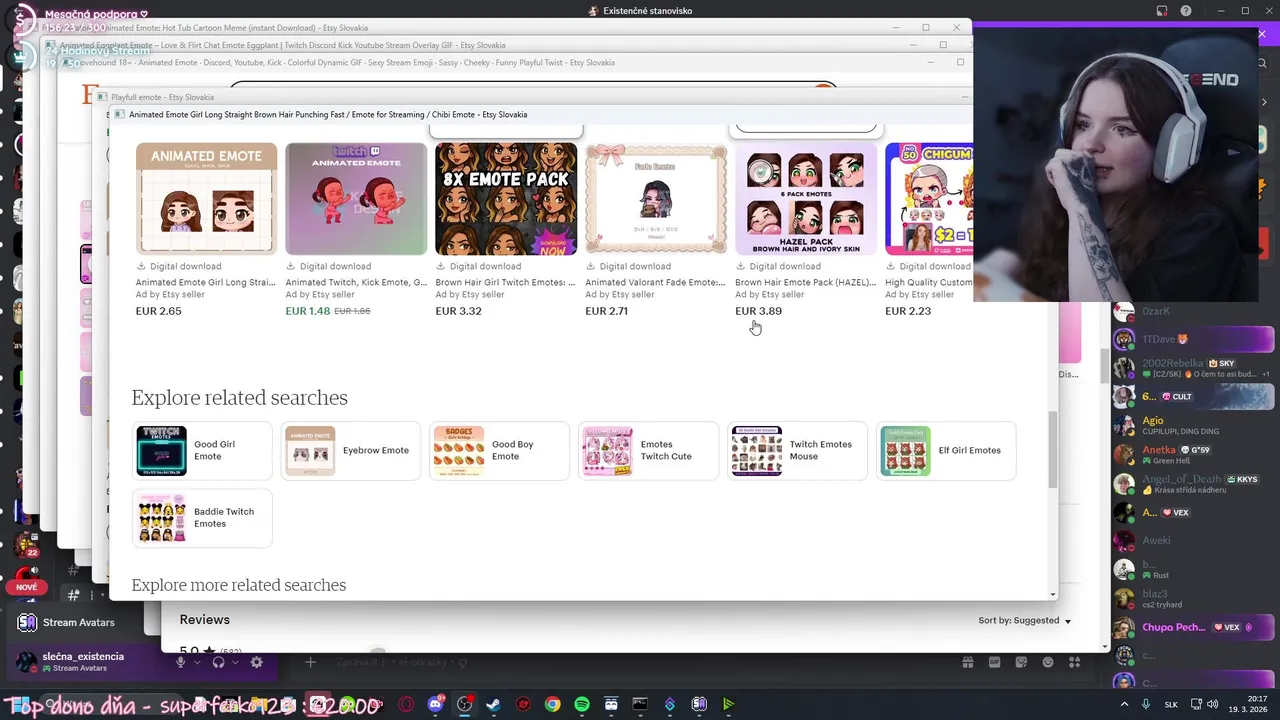
Task: Open the 8X Emote Pack listing image
Action: pyautogui.click(x=506, y=198)
